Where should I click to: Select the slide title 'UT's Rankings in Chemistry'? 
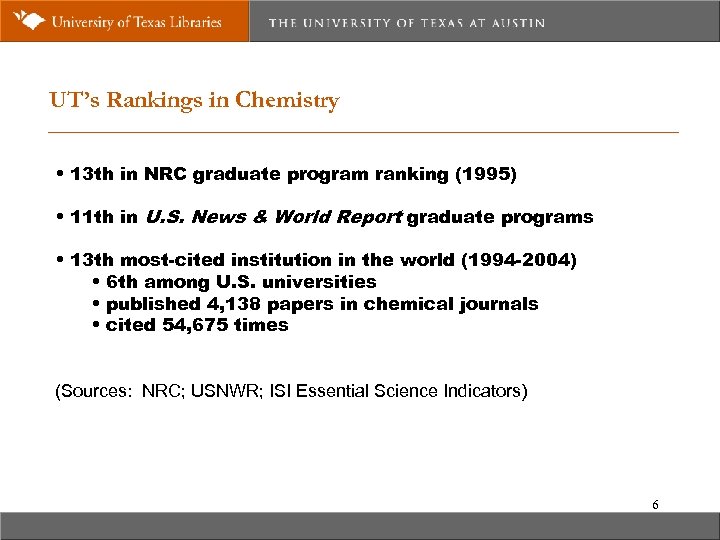194,101
